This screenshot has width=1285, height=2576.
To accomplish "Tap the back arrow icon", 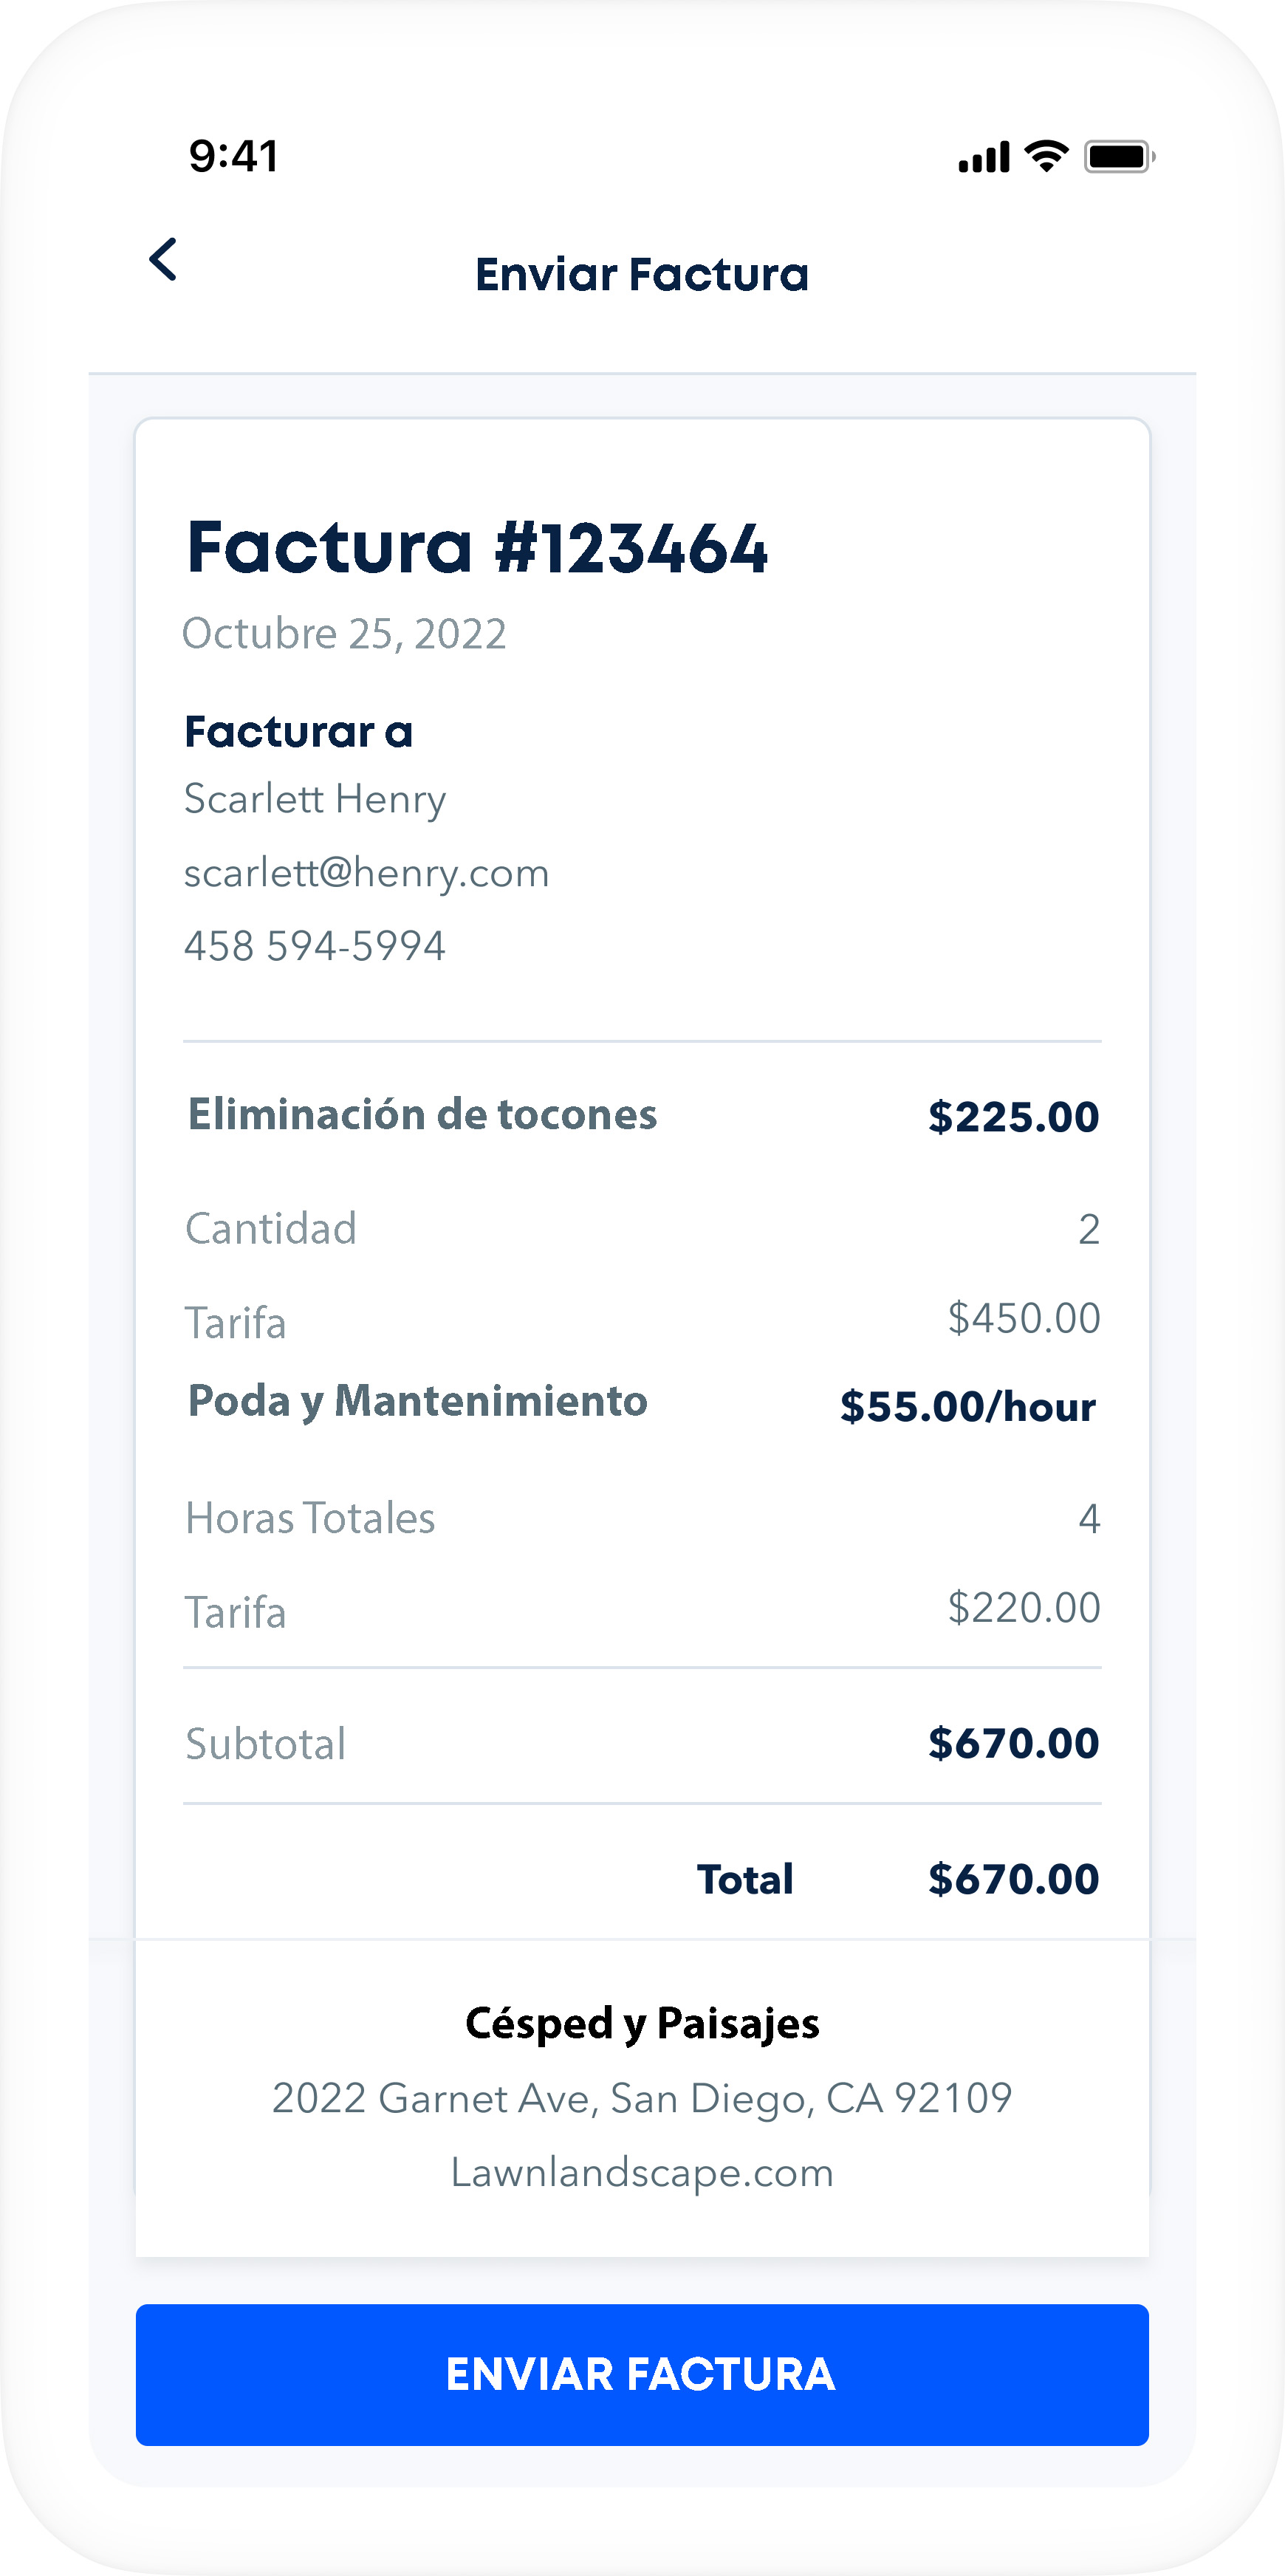I will pyautogui.click(x=163, y=260).
